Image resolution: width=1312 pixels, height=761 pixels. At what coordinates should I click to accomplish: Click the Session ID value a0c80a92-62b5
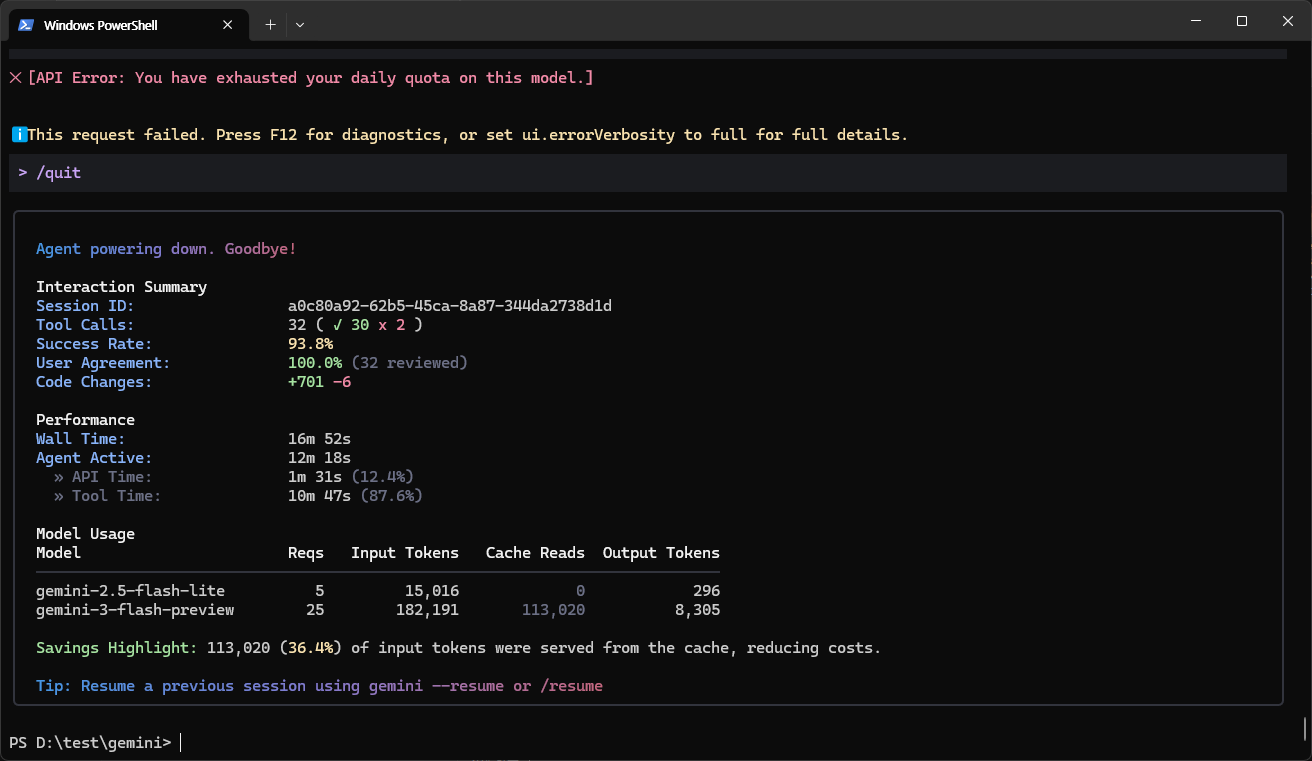(x=450, y=305)
